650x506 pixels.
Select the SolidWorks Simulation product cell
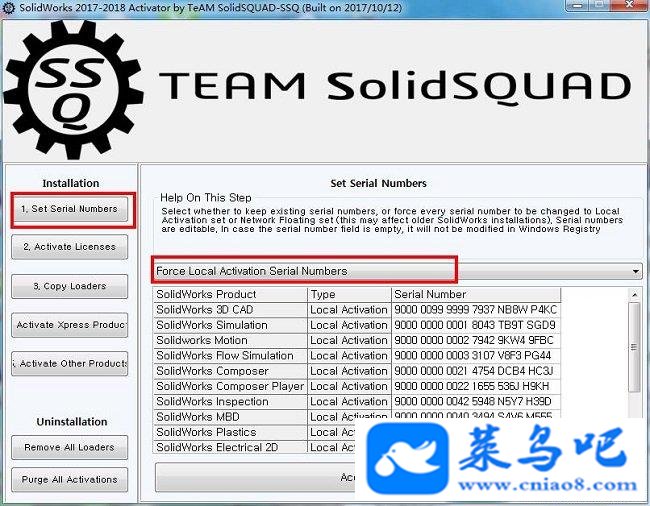(x=230, y=325)
